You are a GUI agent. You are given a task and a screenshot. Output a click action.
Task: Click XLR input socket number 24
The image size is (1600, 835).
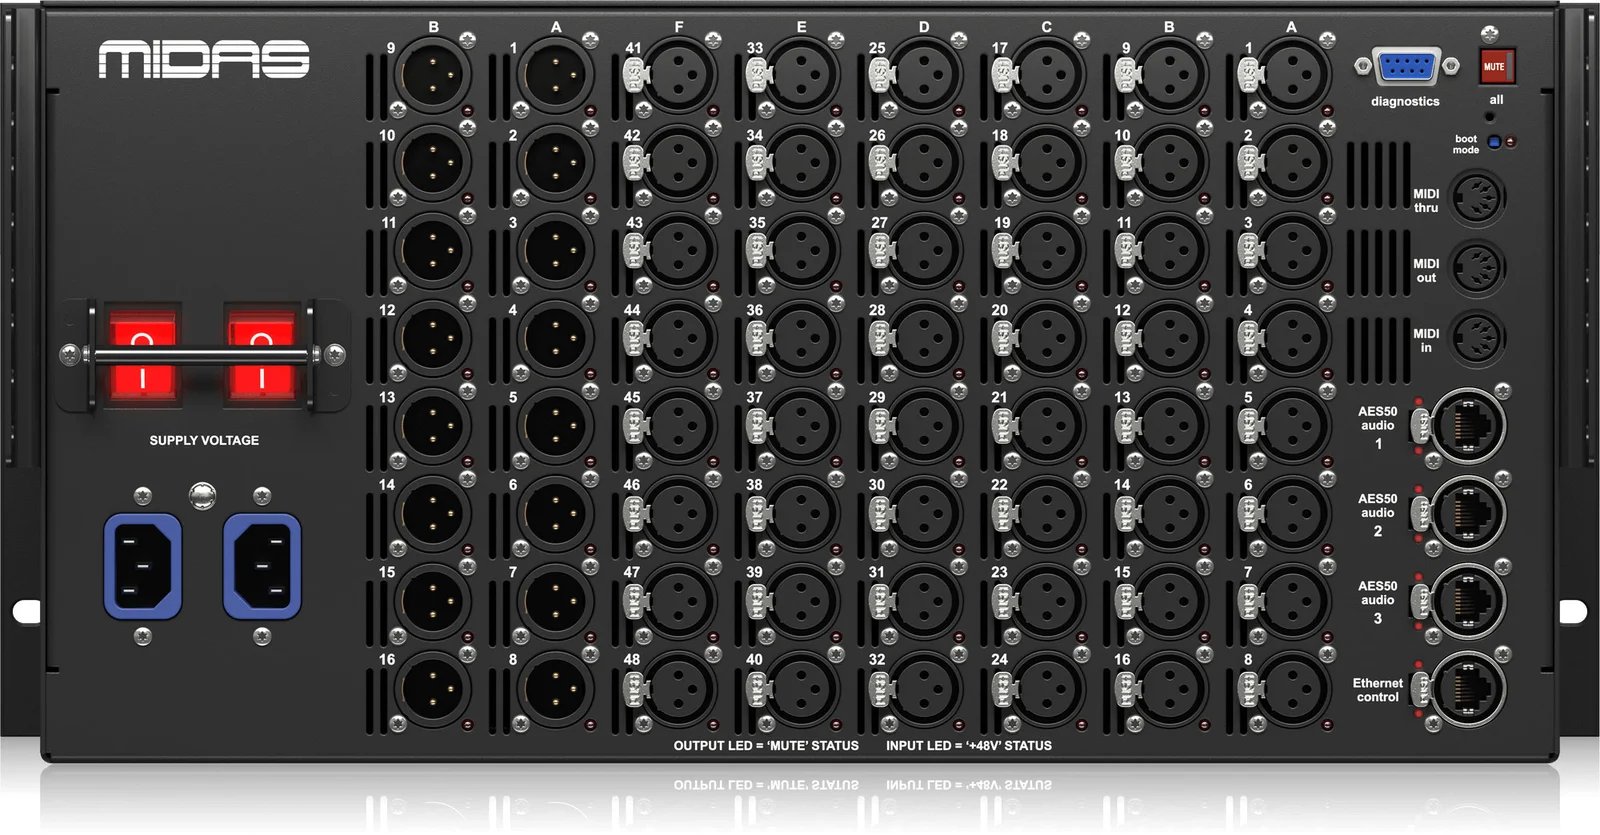click(1047, 688)
